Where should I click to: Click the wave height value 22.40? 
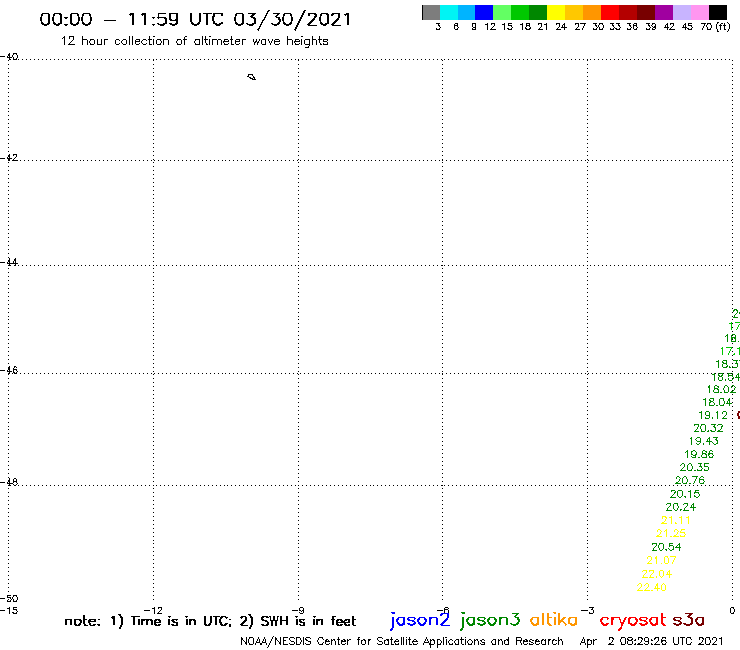point(651,587)
